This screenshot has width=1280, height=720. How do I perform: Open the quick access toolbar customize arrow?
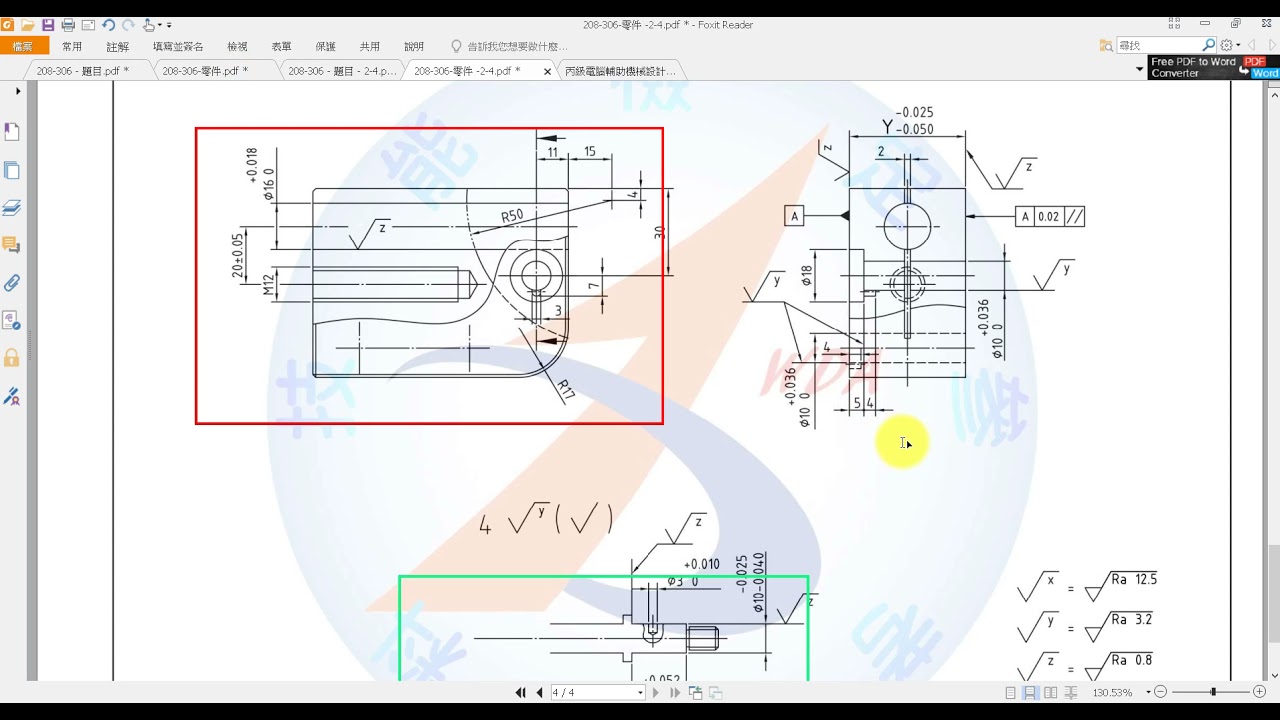[169, 25]
